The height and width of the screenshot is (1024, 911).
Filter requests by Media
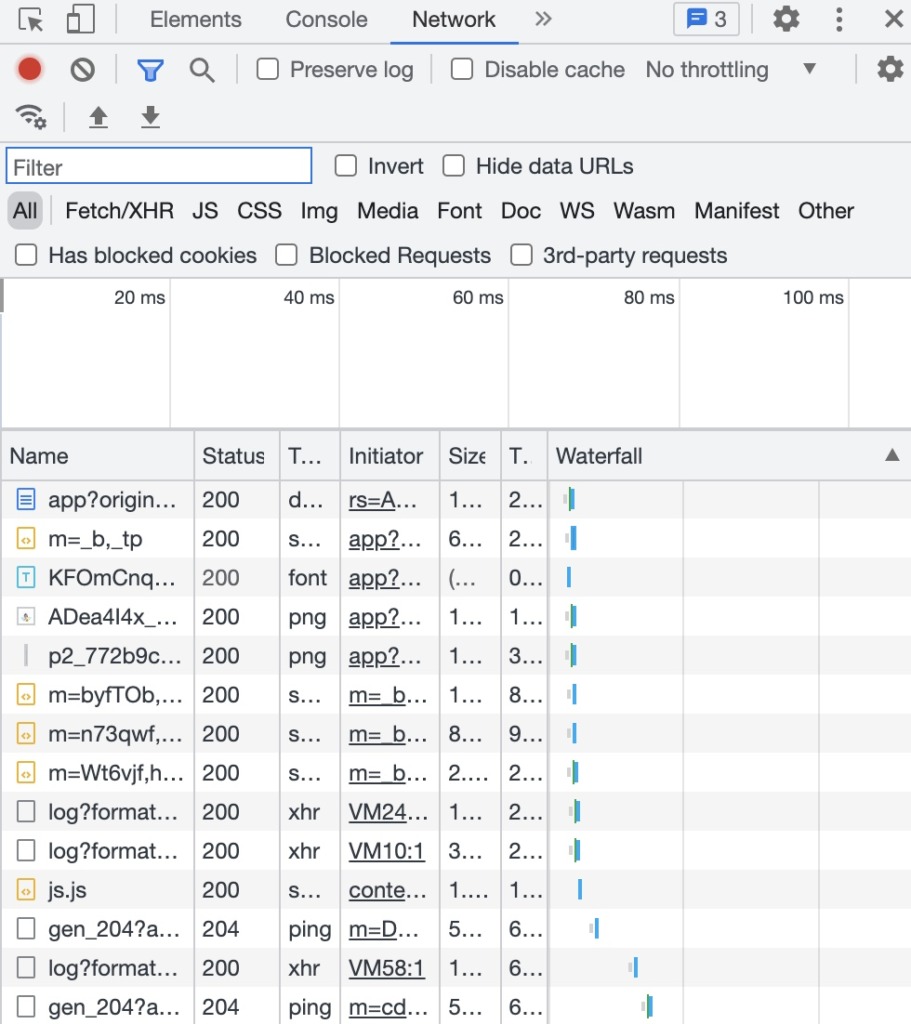click(x=387, y=211)
